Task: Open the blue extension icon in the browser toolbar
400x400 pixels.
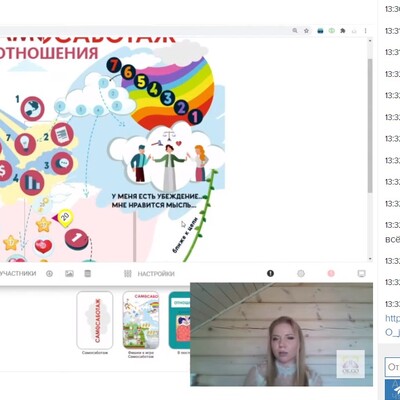Action: tap(320, 31)
